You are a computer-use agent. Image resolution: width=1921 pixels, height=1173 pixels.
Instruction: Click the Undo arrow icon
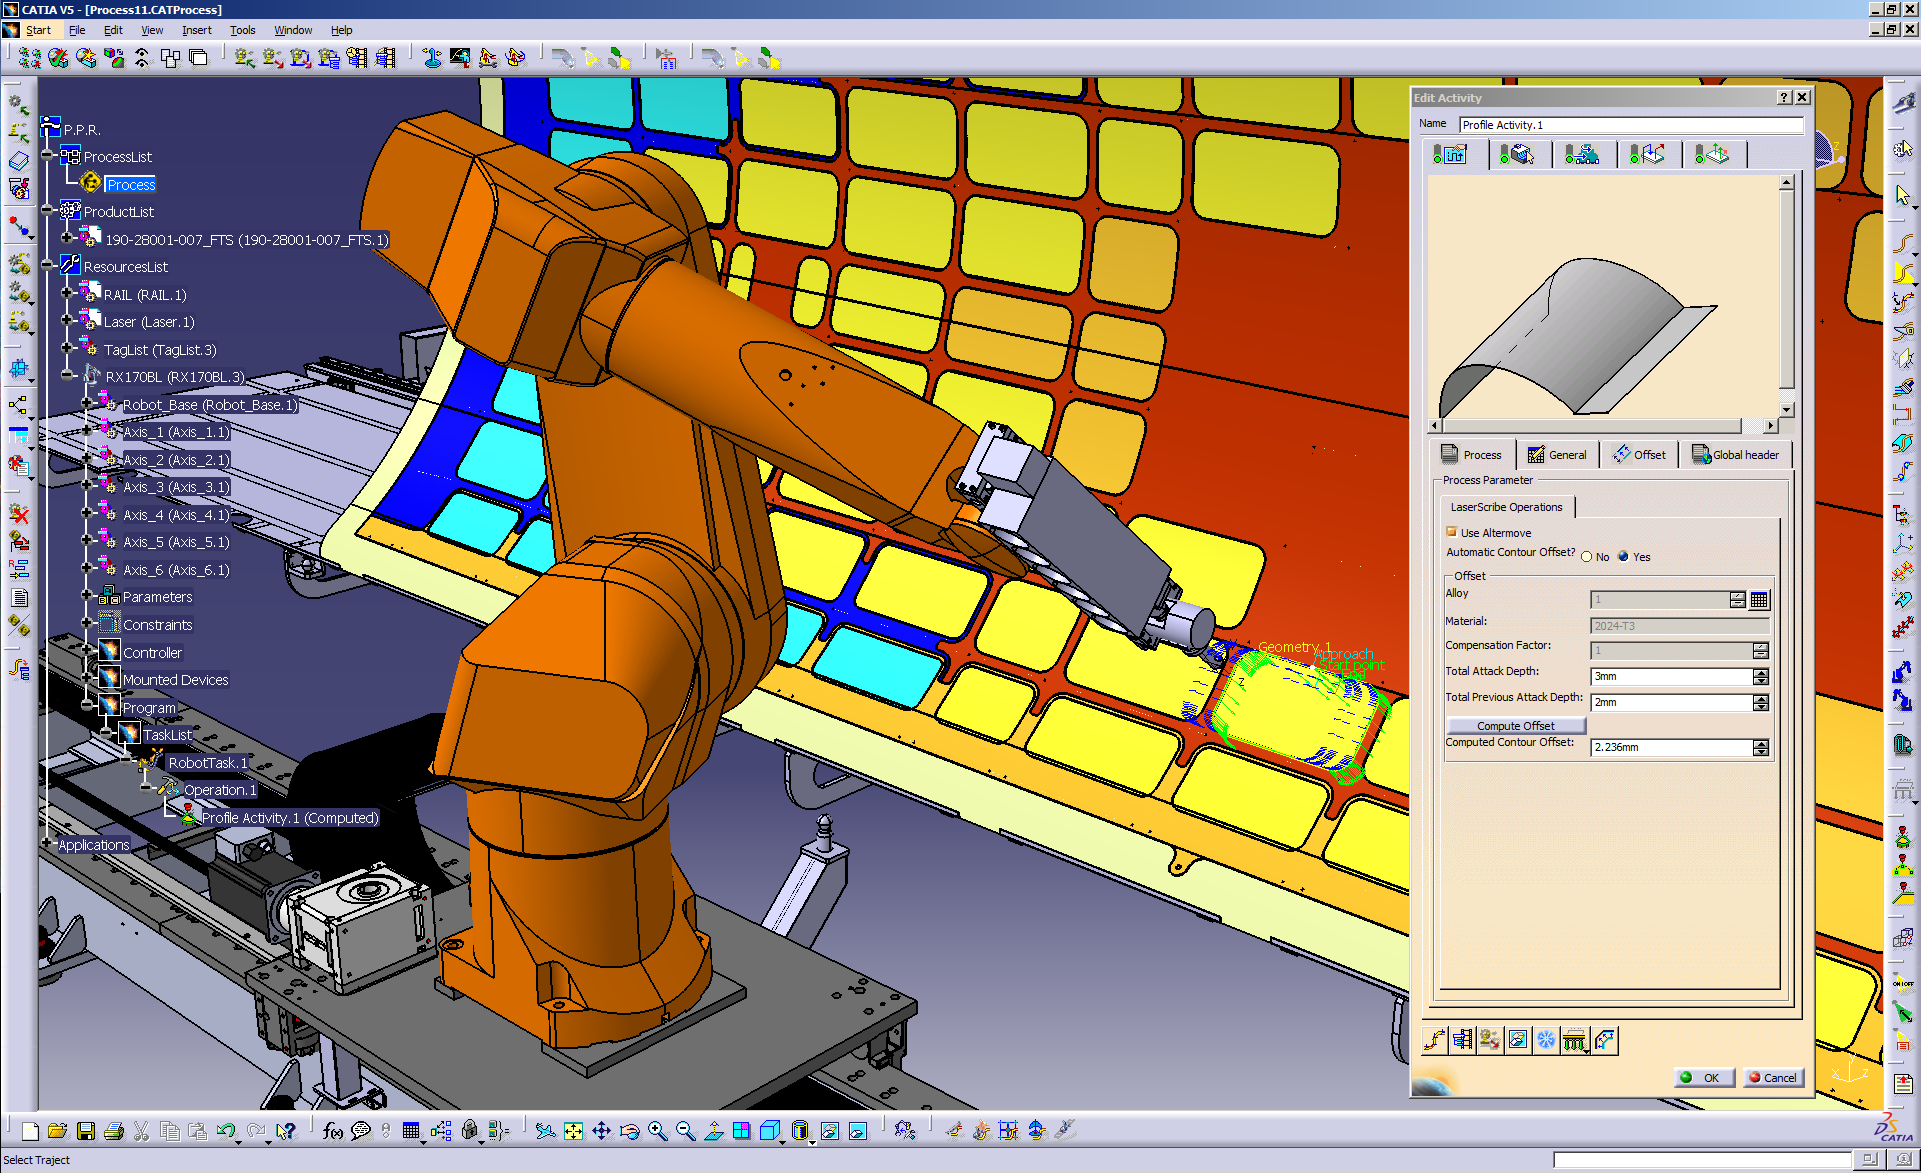(x=226, y=1131)
